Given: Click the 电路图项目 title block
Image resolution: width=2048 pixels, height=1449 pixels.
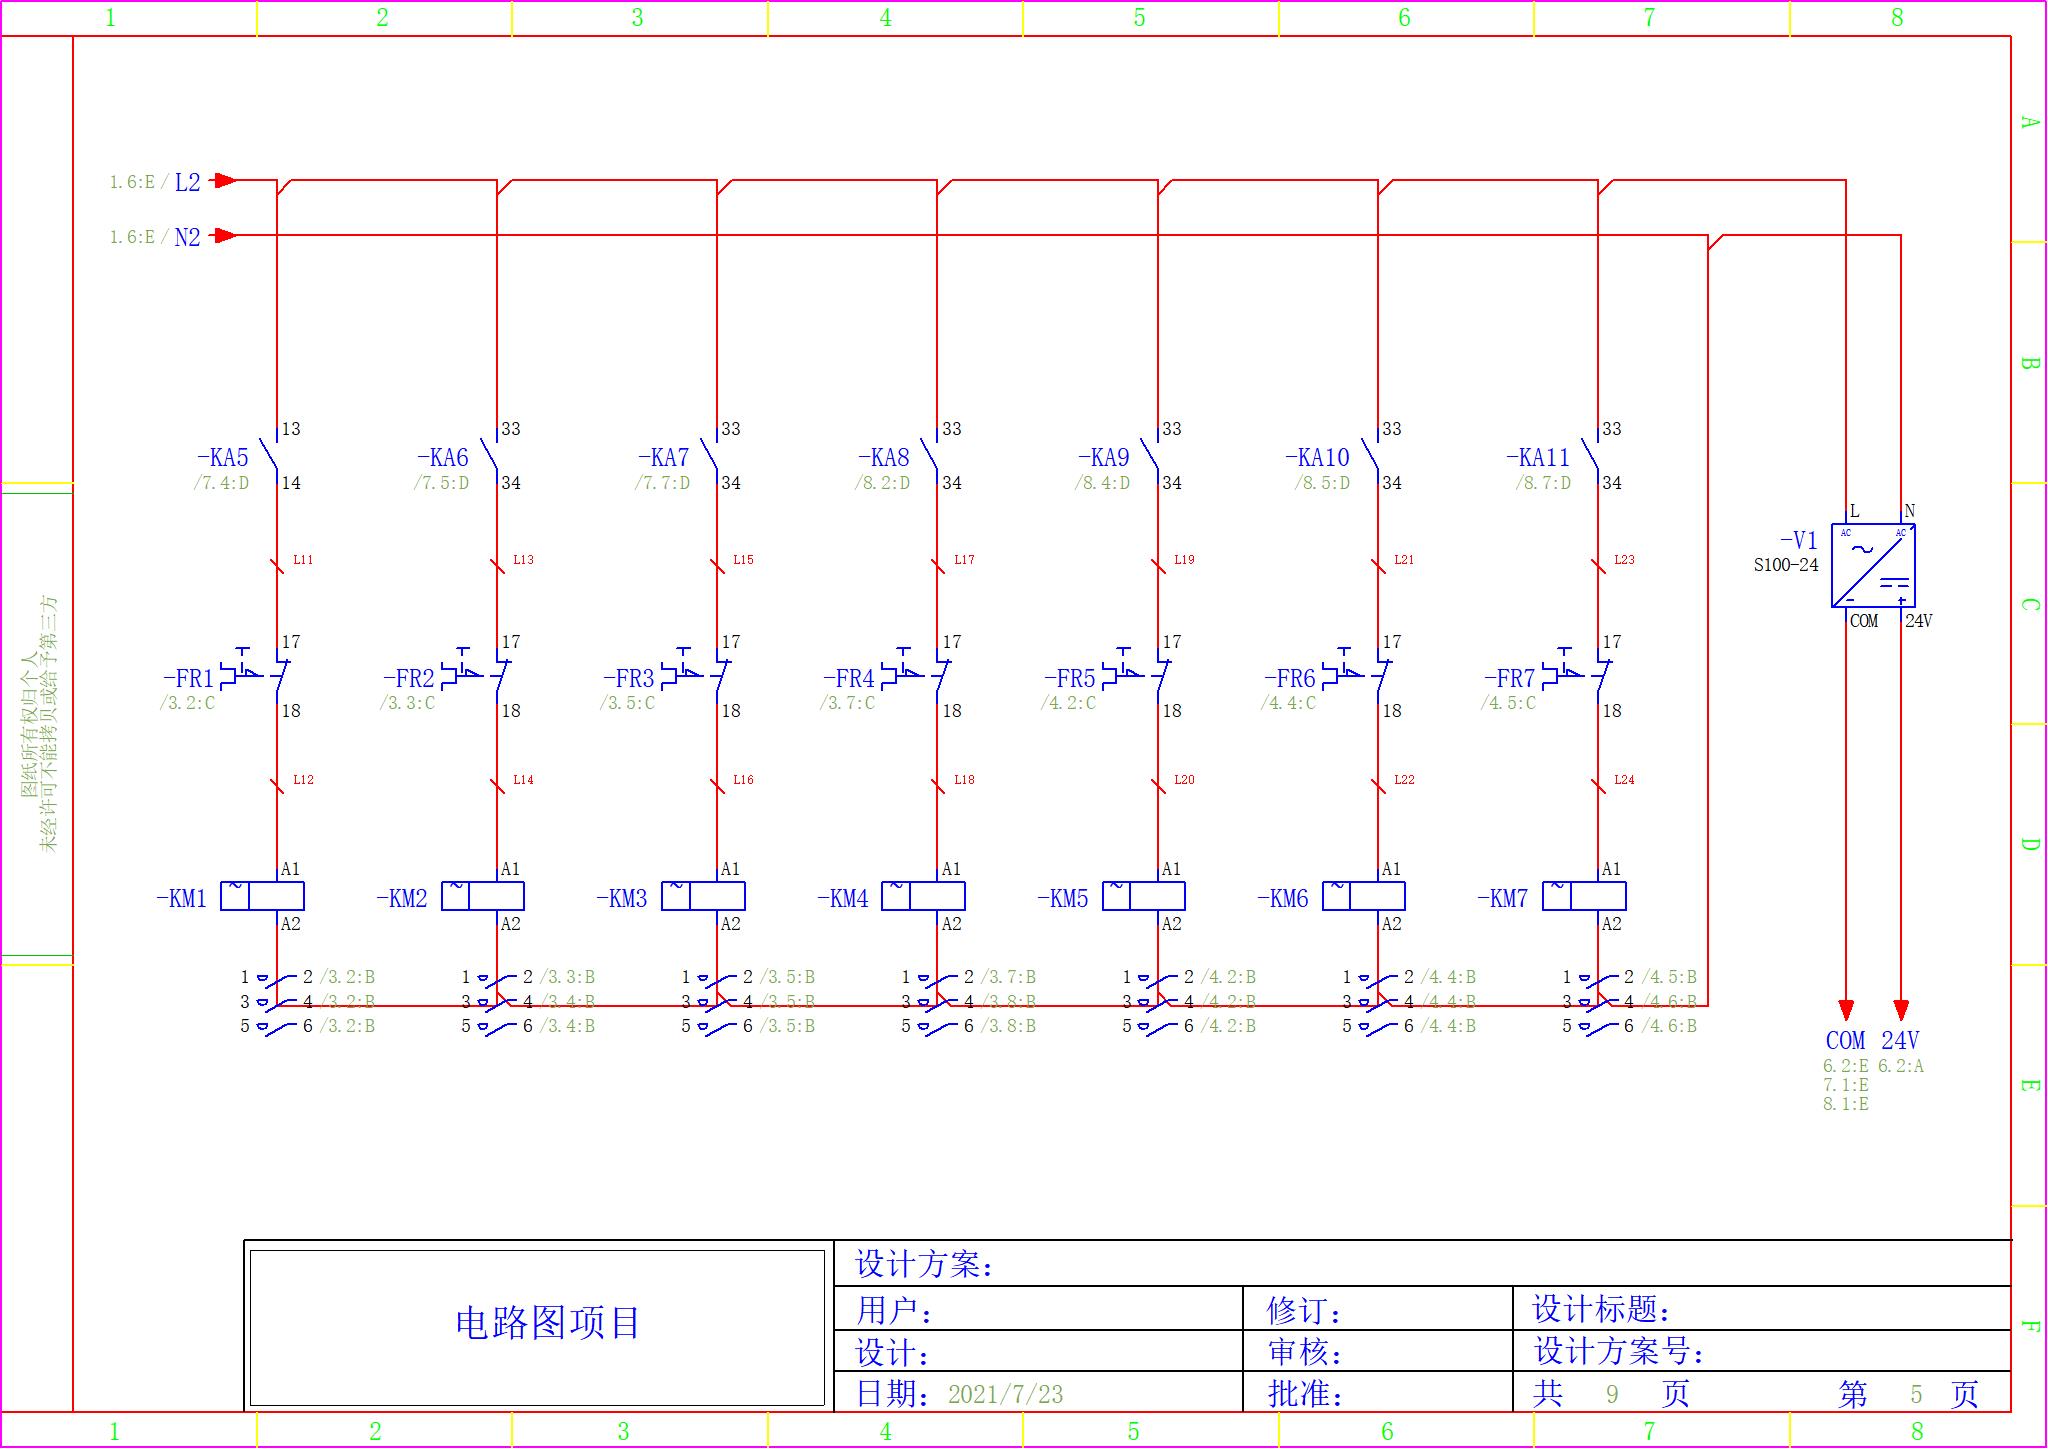Looking at the screenshot, I should coord(547,1323).
